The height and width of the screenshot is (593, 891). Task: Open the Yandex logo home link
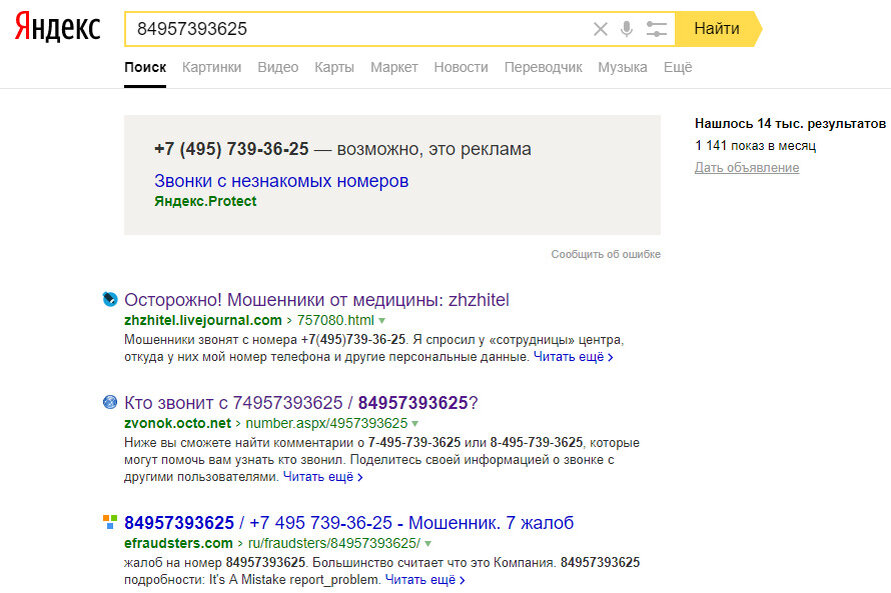point(57,27)
